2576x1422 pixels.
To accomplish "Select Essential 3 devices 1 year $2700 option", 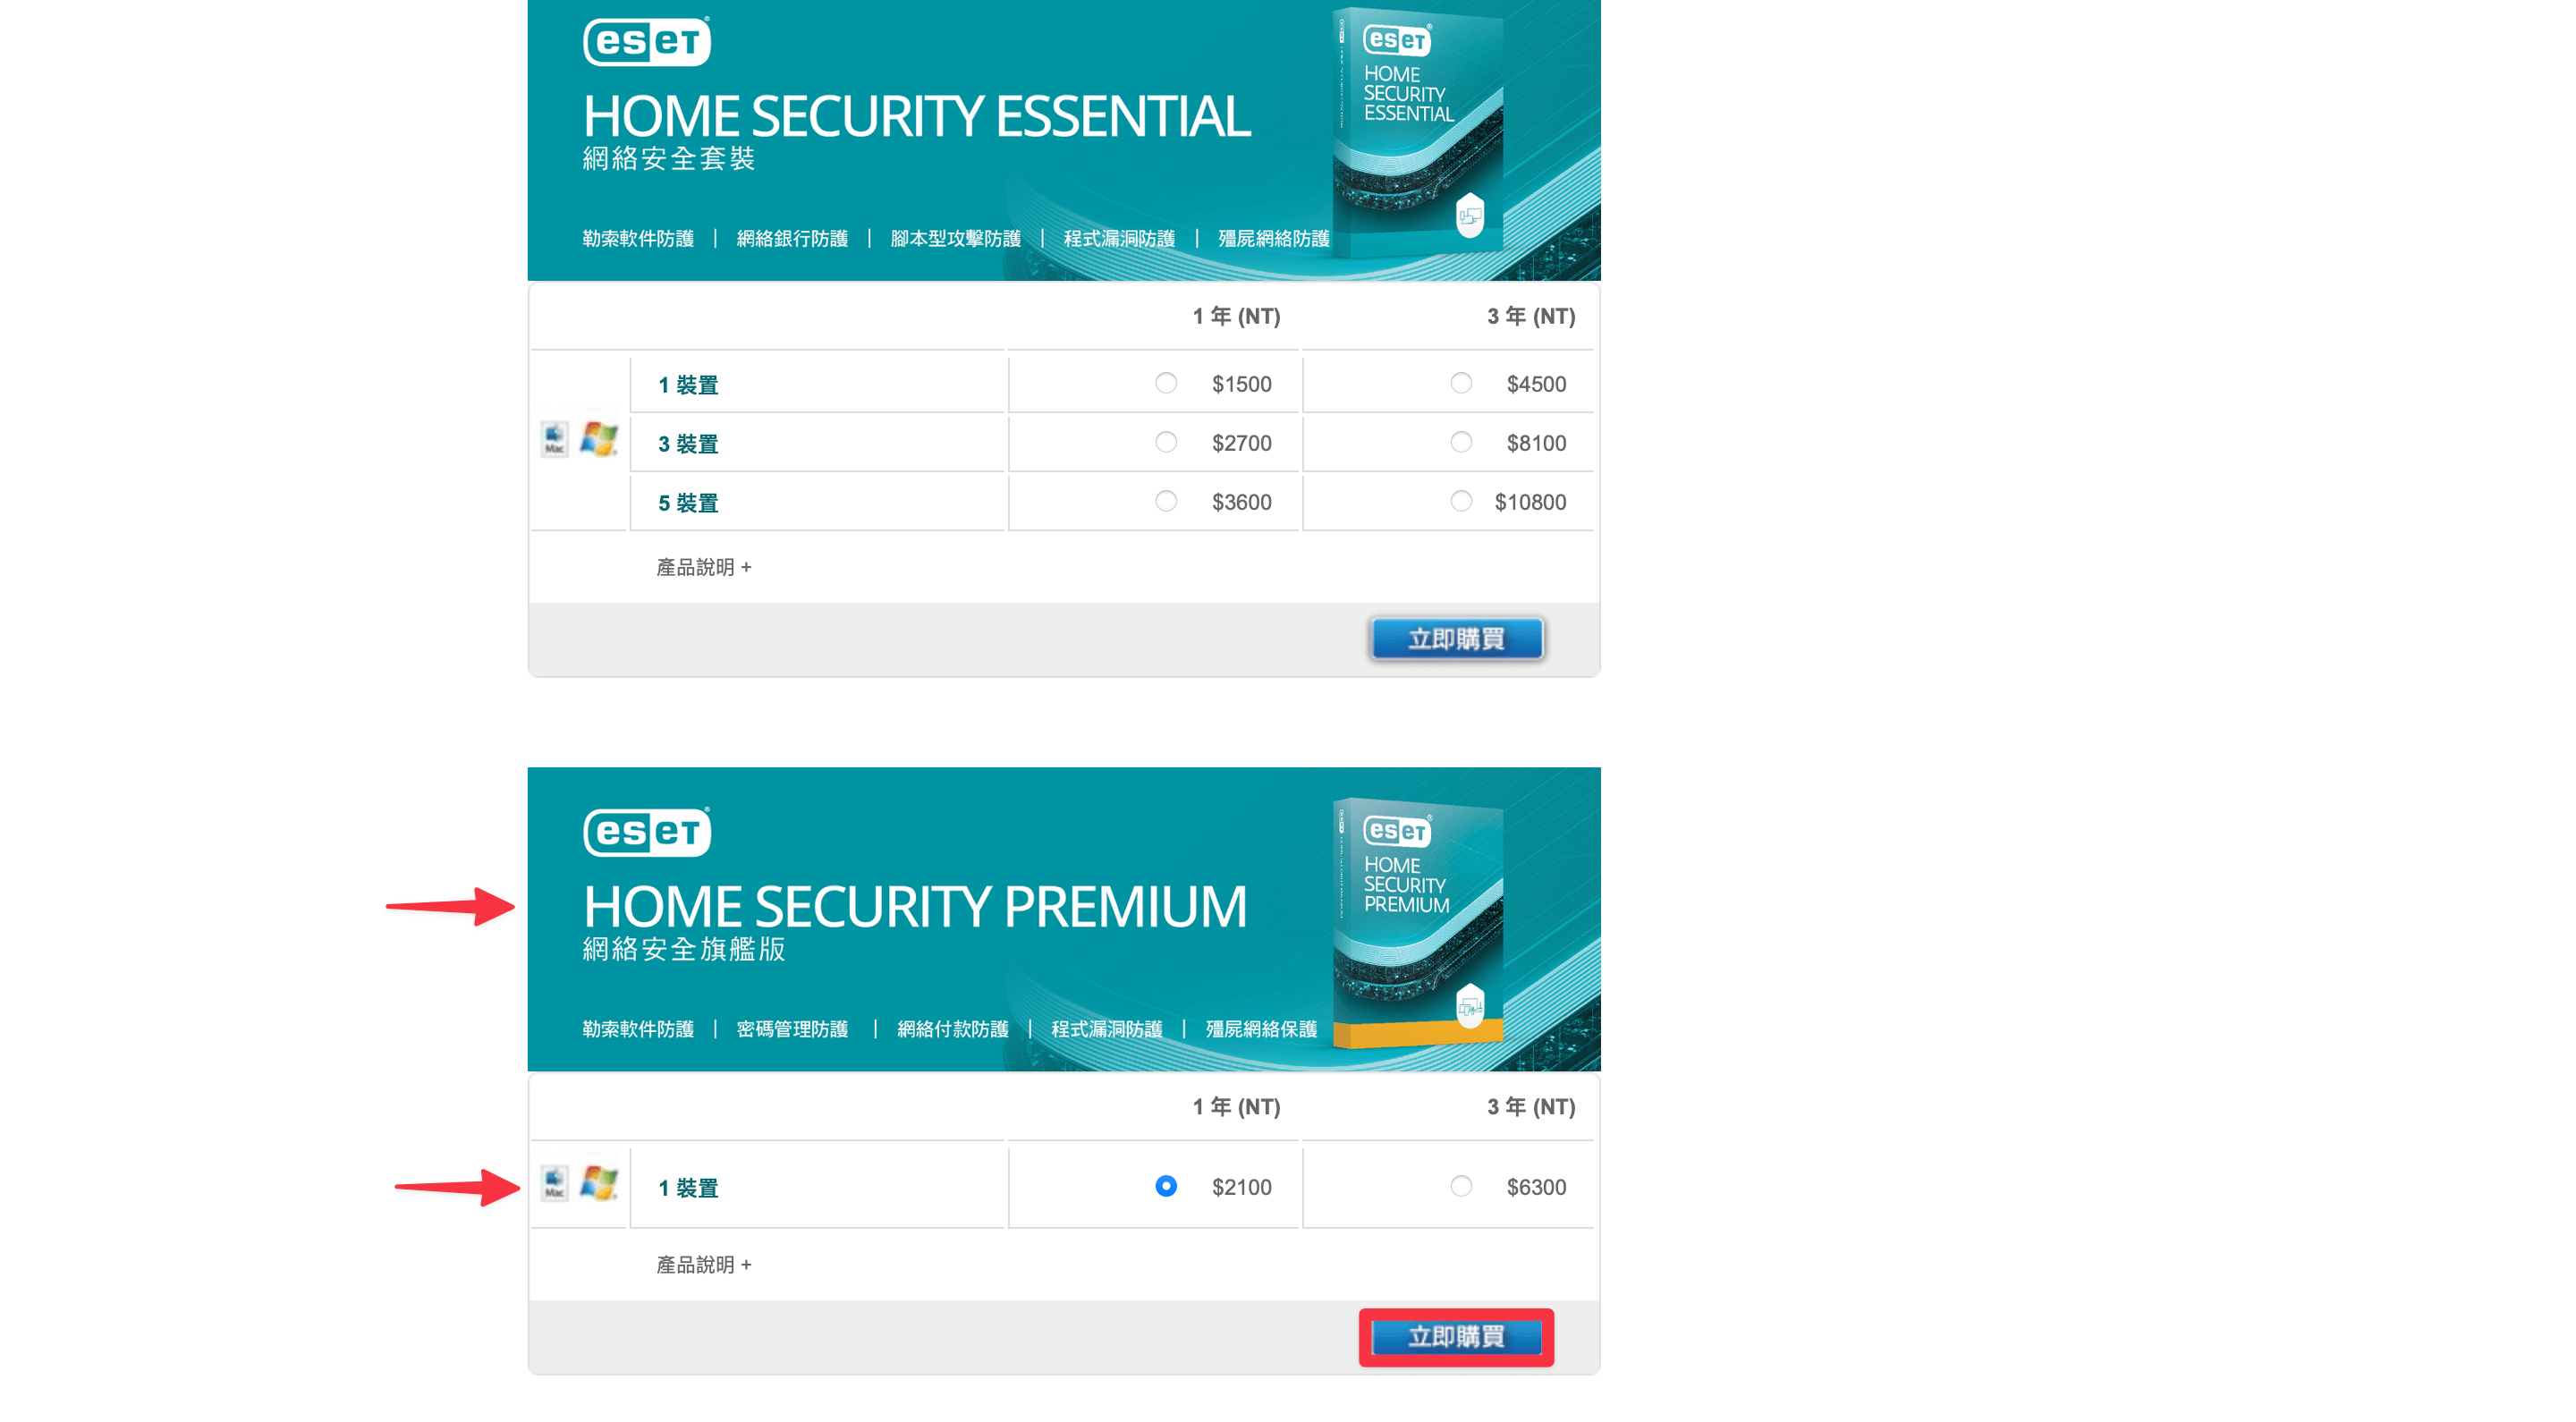I will (1166, 442).
